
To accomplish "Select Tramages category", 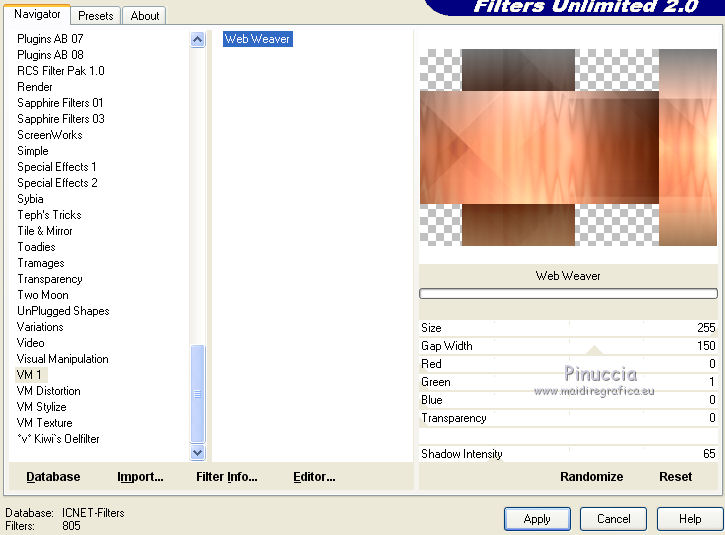I will tap(41, 263).
